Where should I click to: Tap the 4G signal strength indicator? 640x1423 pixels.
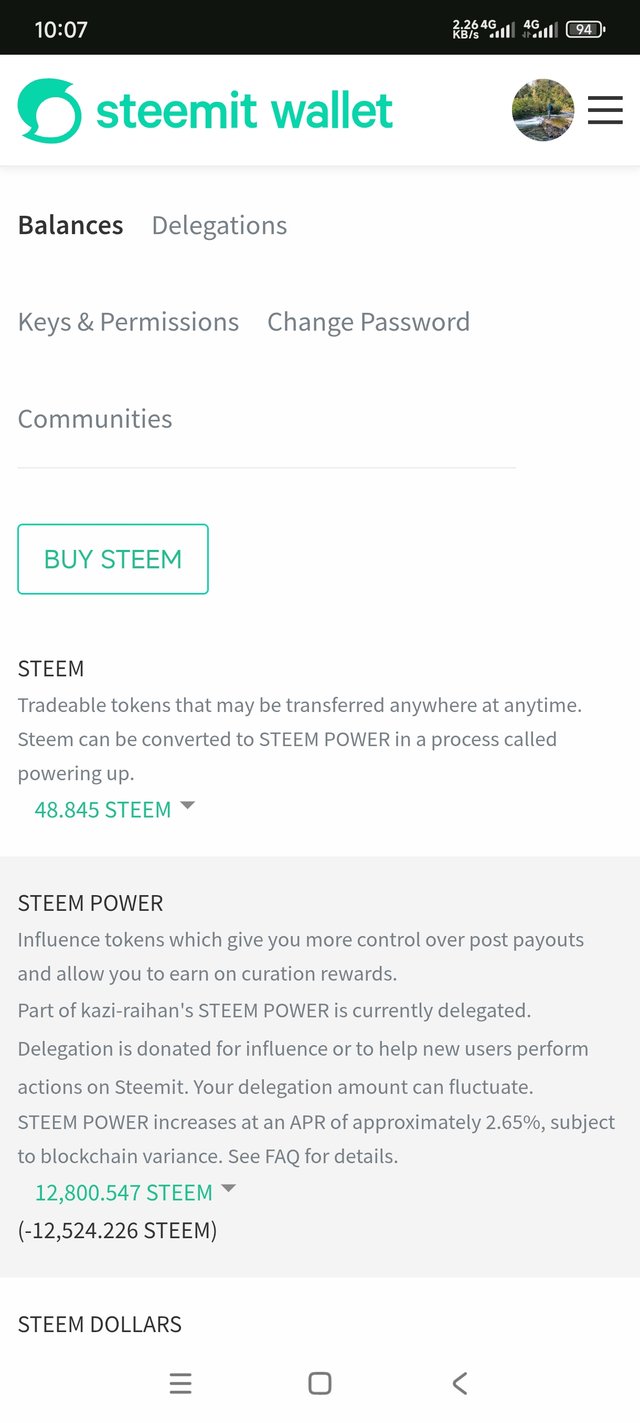(x=500, y=29)
